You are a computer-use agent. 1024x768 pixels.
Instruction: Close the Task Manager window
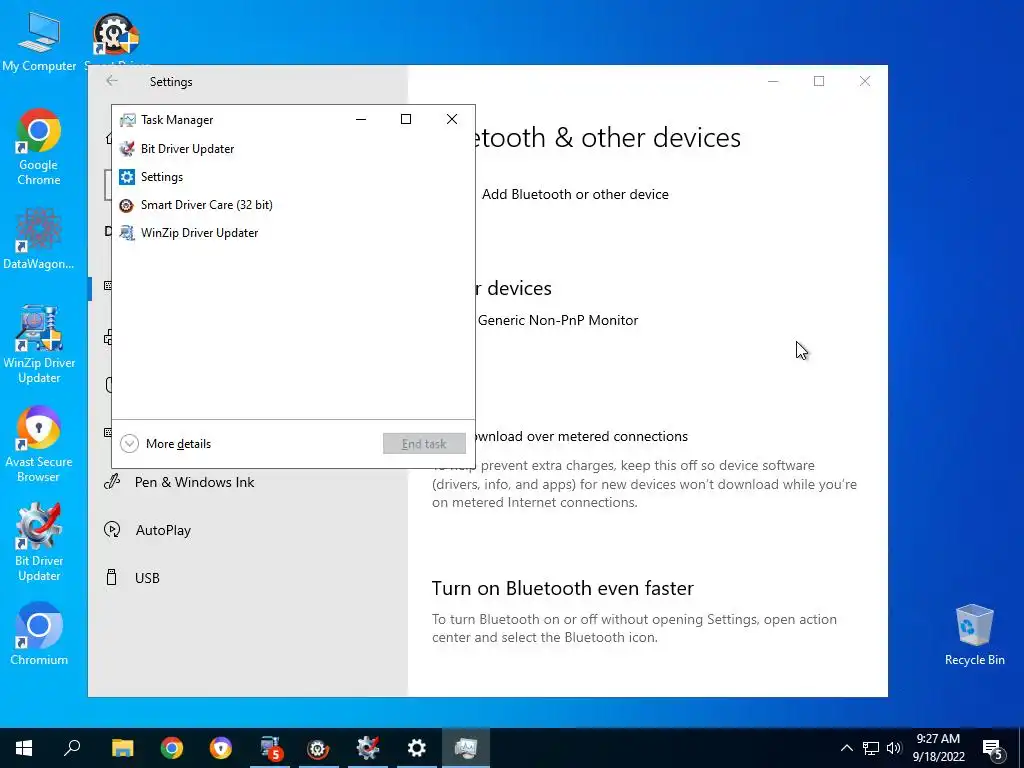pyautogui.click(x=452, y=120)
